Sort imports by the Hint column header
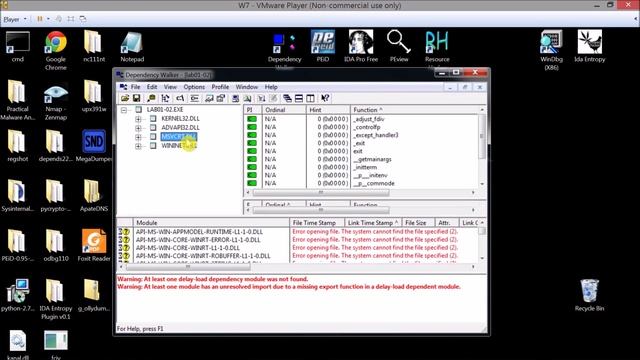The image size is (640, 360). point(328,110)
